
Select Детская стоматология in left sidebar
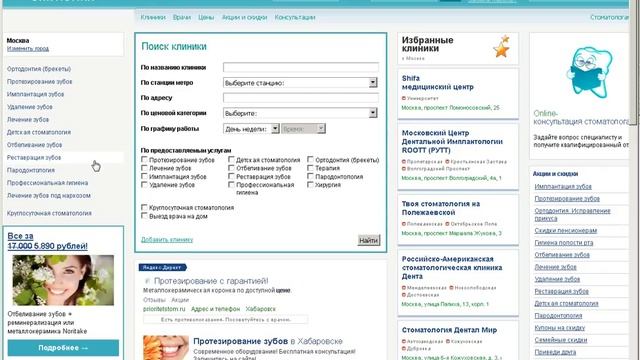[39, 132]
